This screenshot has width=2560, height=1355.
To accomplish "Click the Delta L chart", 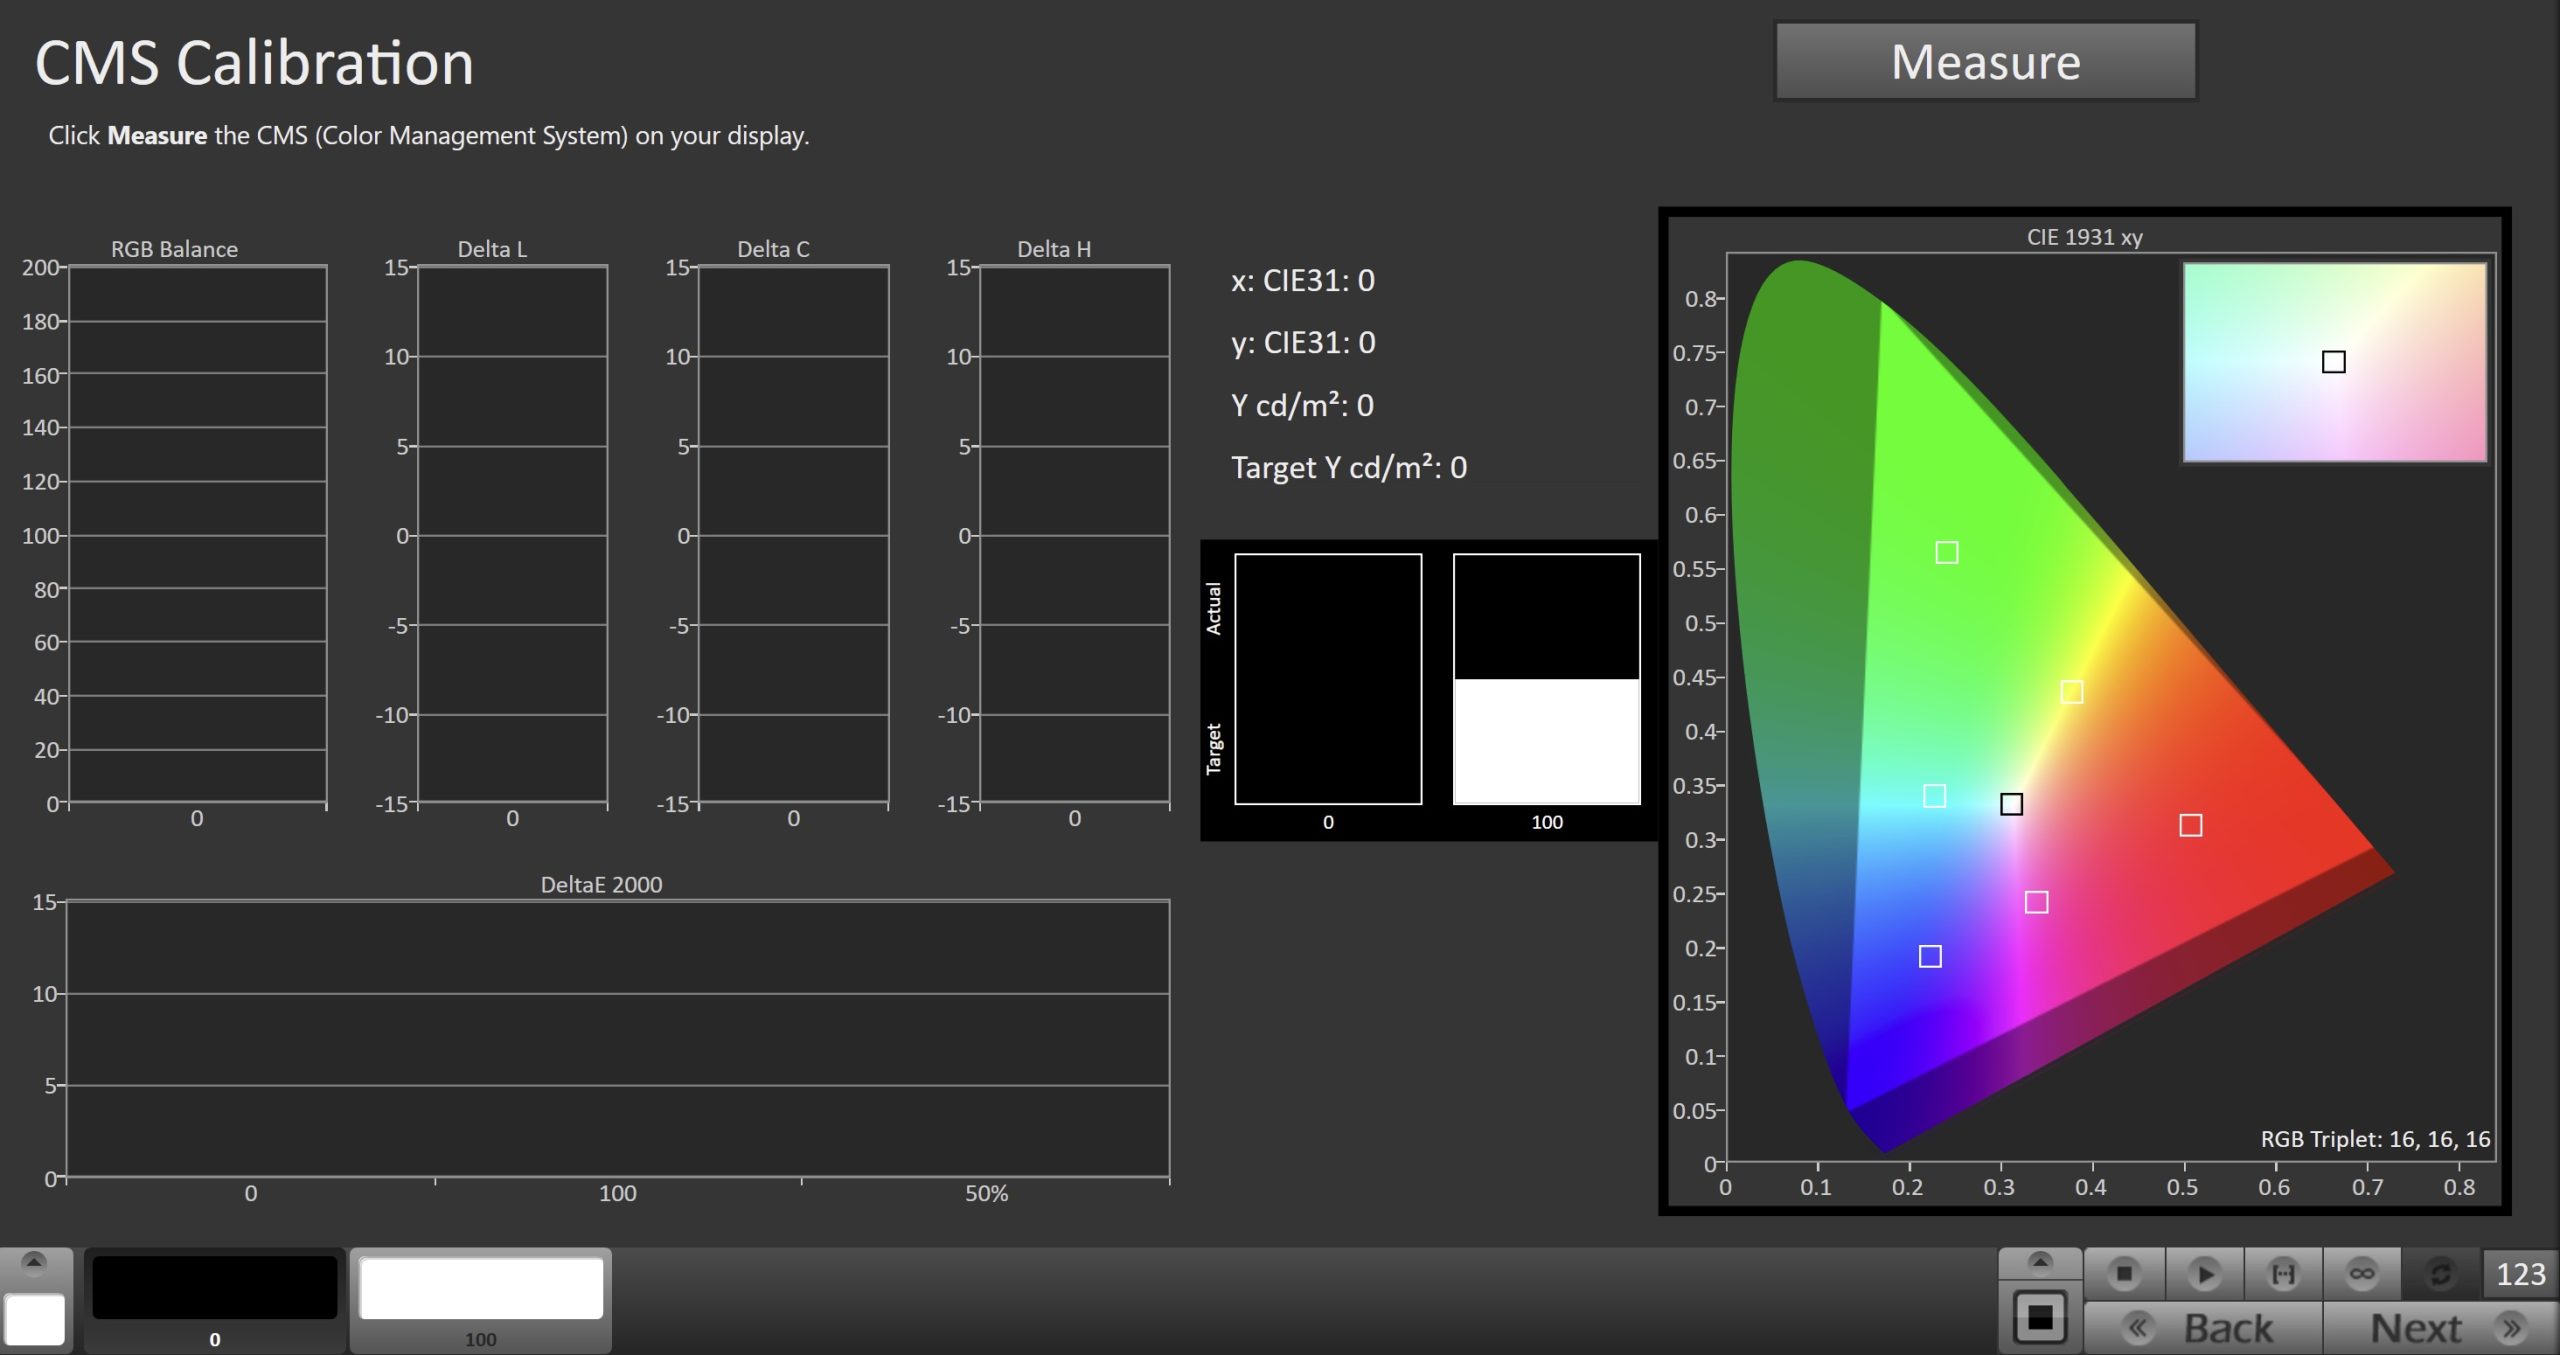I will (512, 534).
